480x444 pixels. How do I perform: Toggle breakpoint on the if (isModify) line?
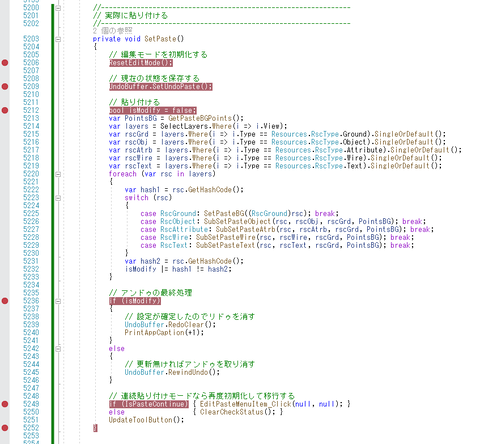pyautogui.click(x=5, y=301)
